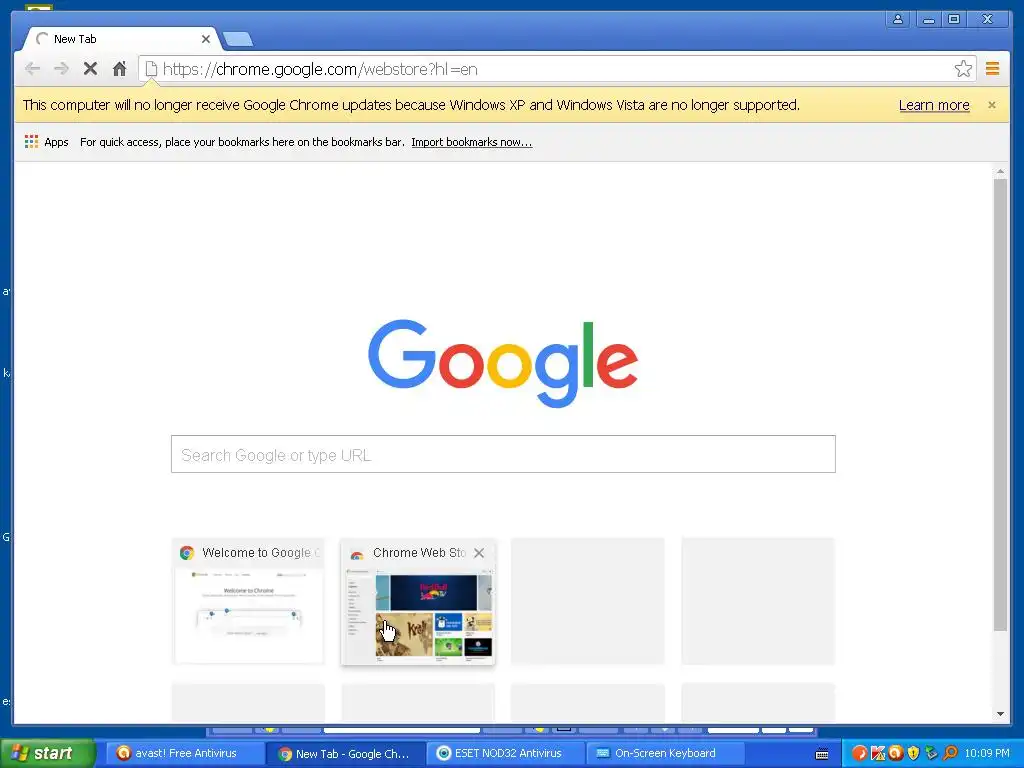The height and width of the screenshot is (768, 1024).
Task: Focus the Search Google or type URL box
Action: click(x=503, y=454)
